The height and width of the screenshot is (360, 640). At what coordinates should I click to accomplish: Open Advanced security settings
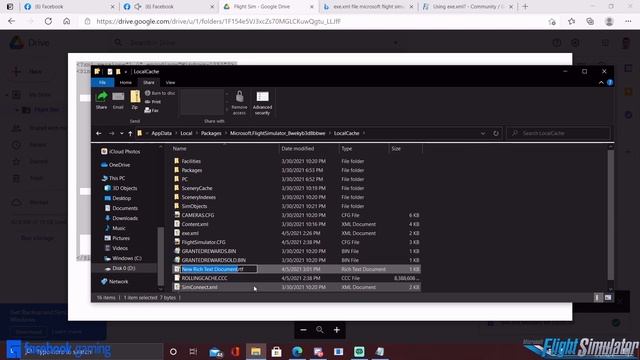point(262,102)
